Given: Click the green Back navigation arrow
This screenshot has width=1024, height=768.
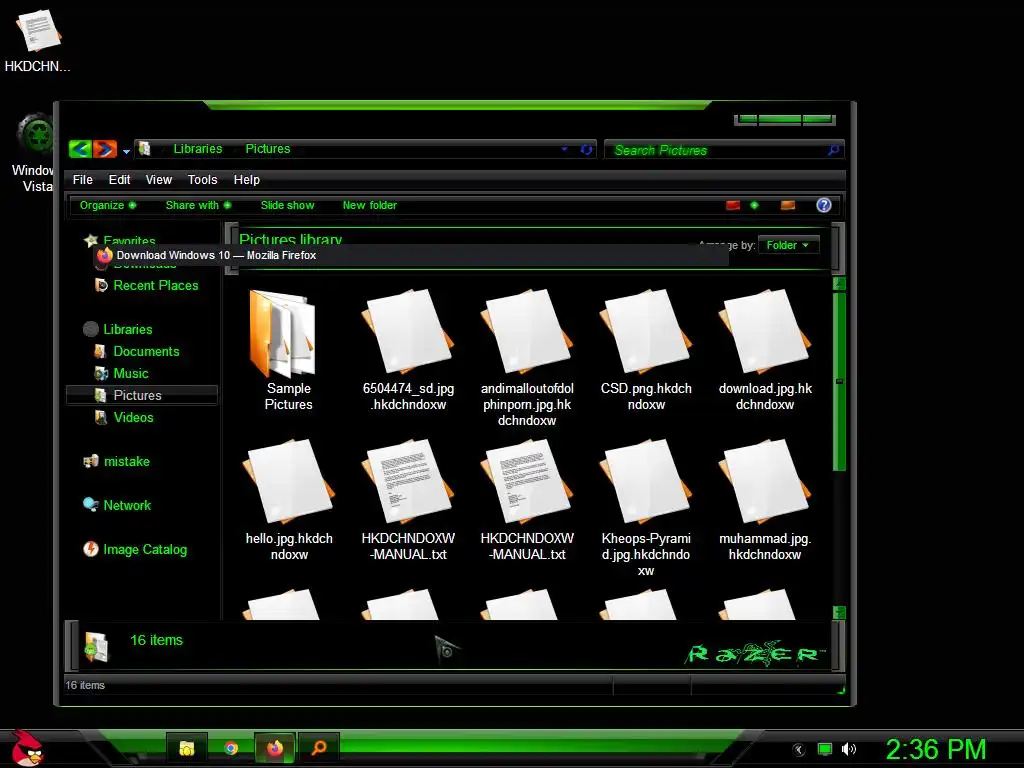Looking at the screenshot, I should pyautogui.click(x=80, y=150).
